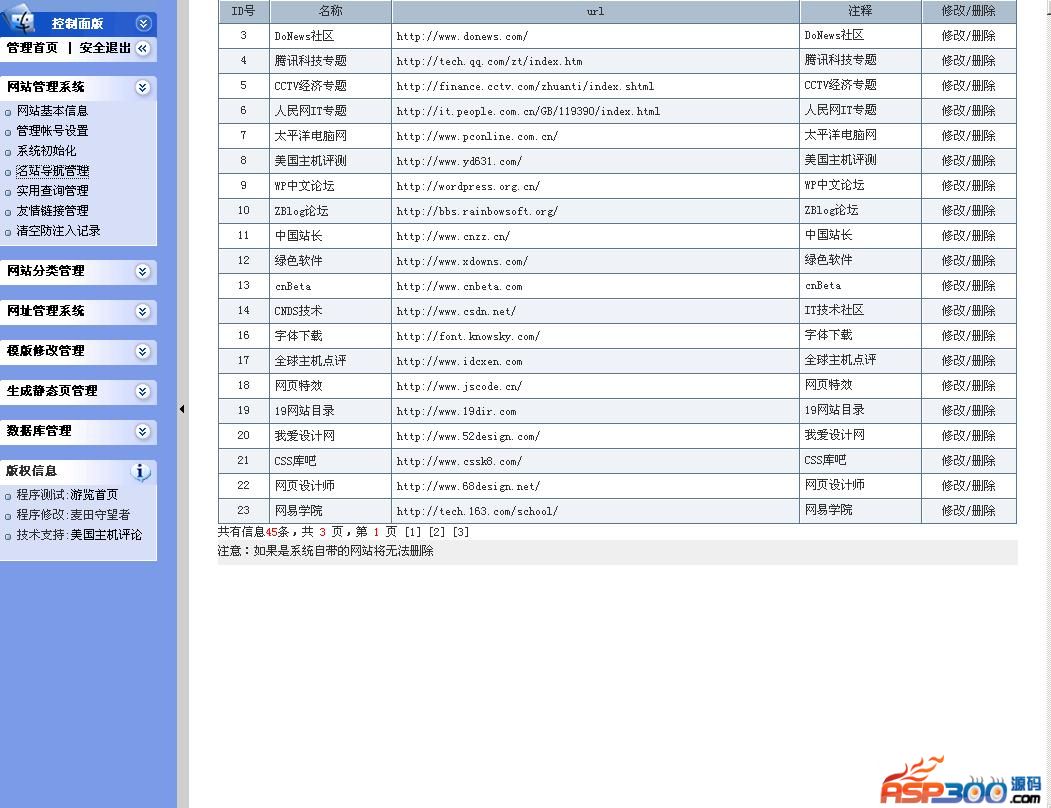This screenshot has height=808, width=1051.
Task: Click the url http://www.68design.net/
Action: point(468,486)
